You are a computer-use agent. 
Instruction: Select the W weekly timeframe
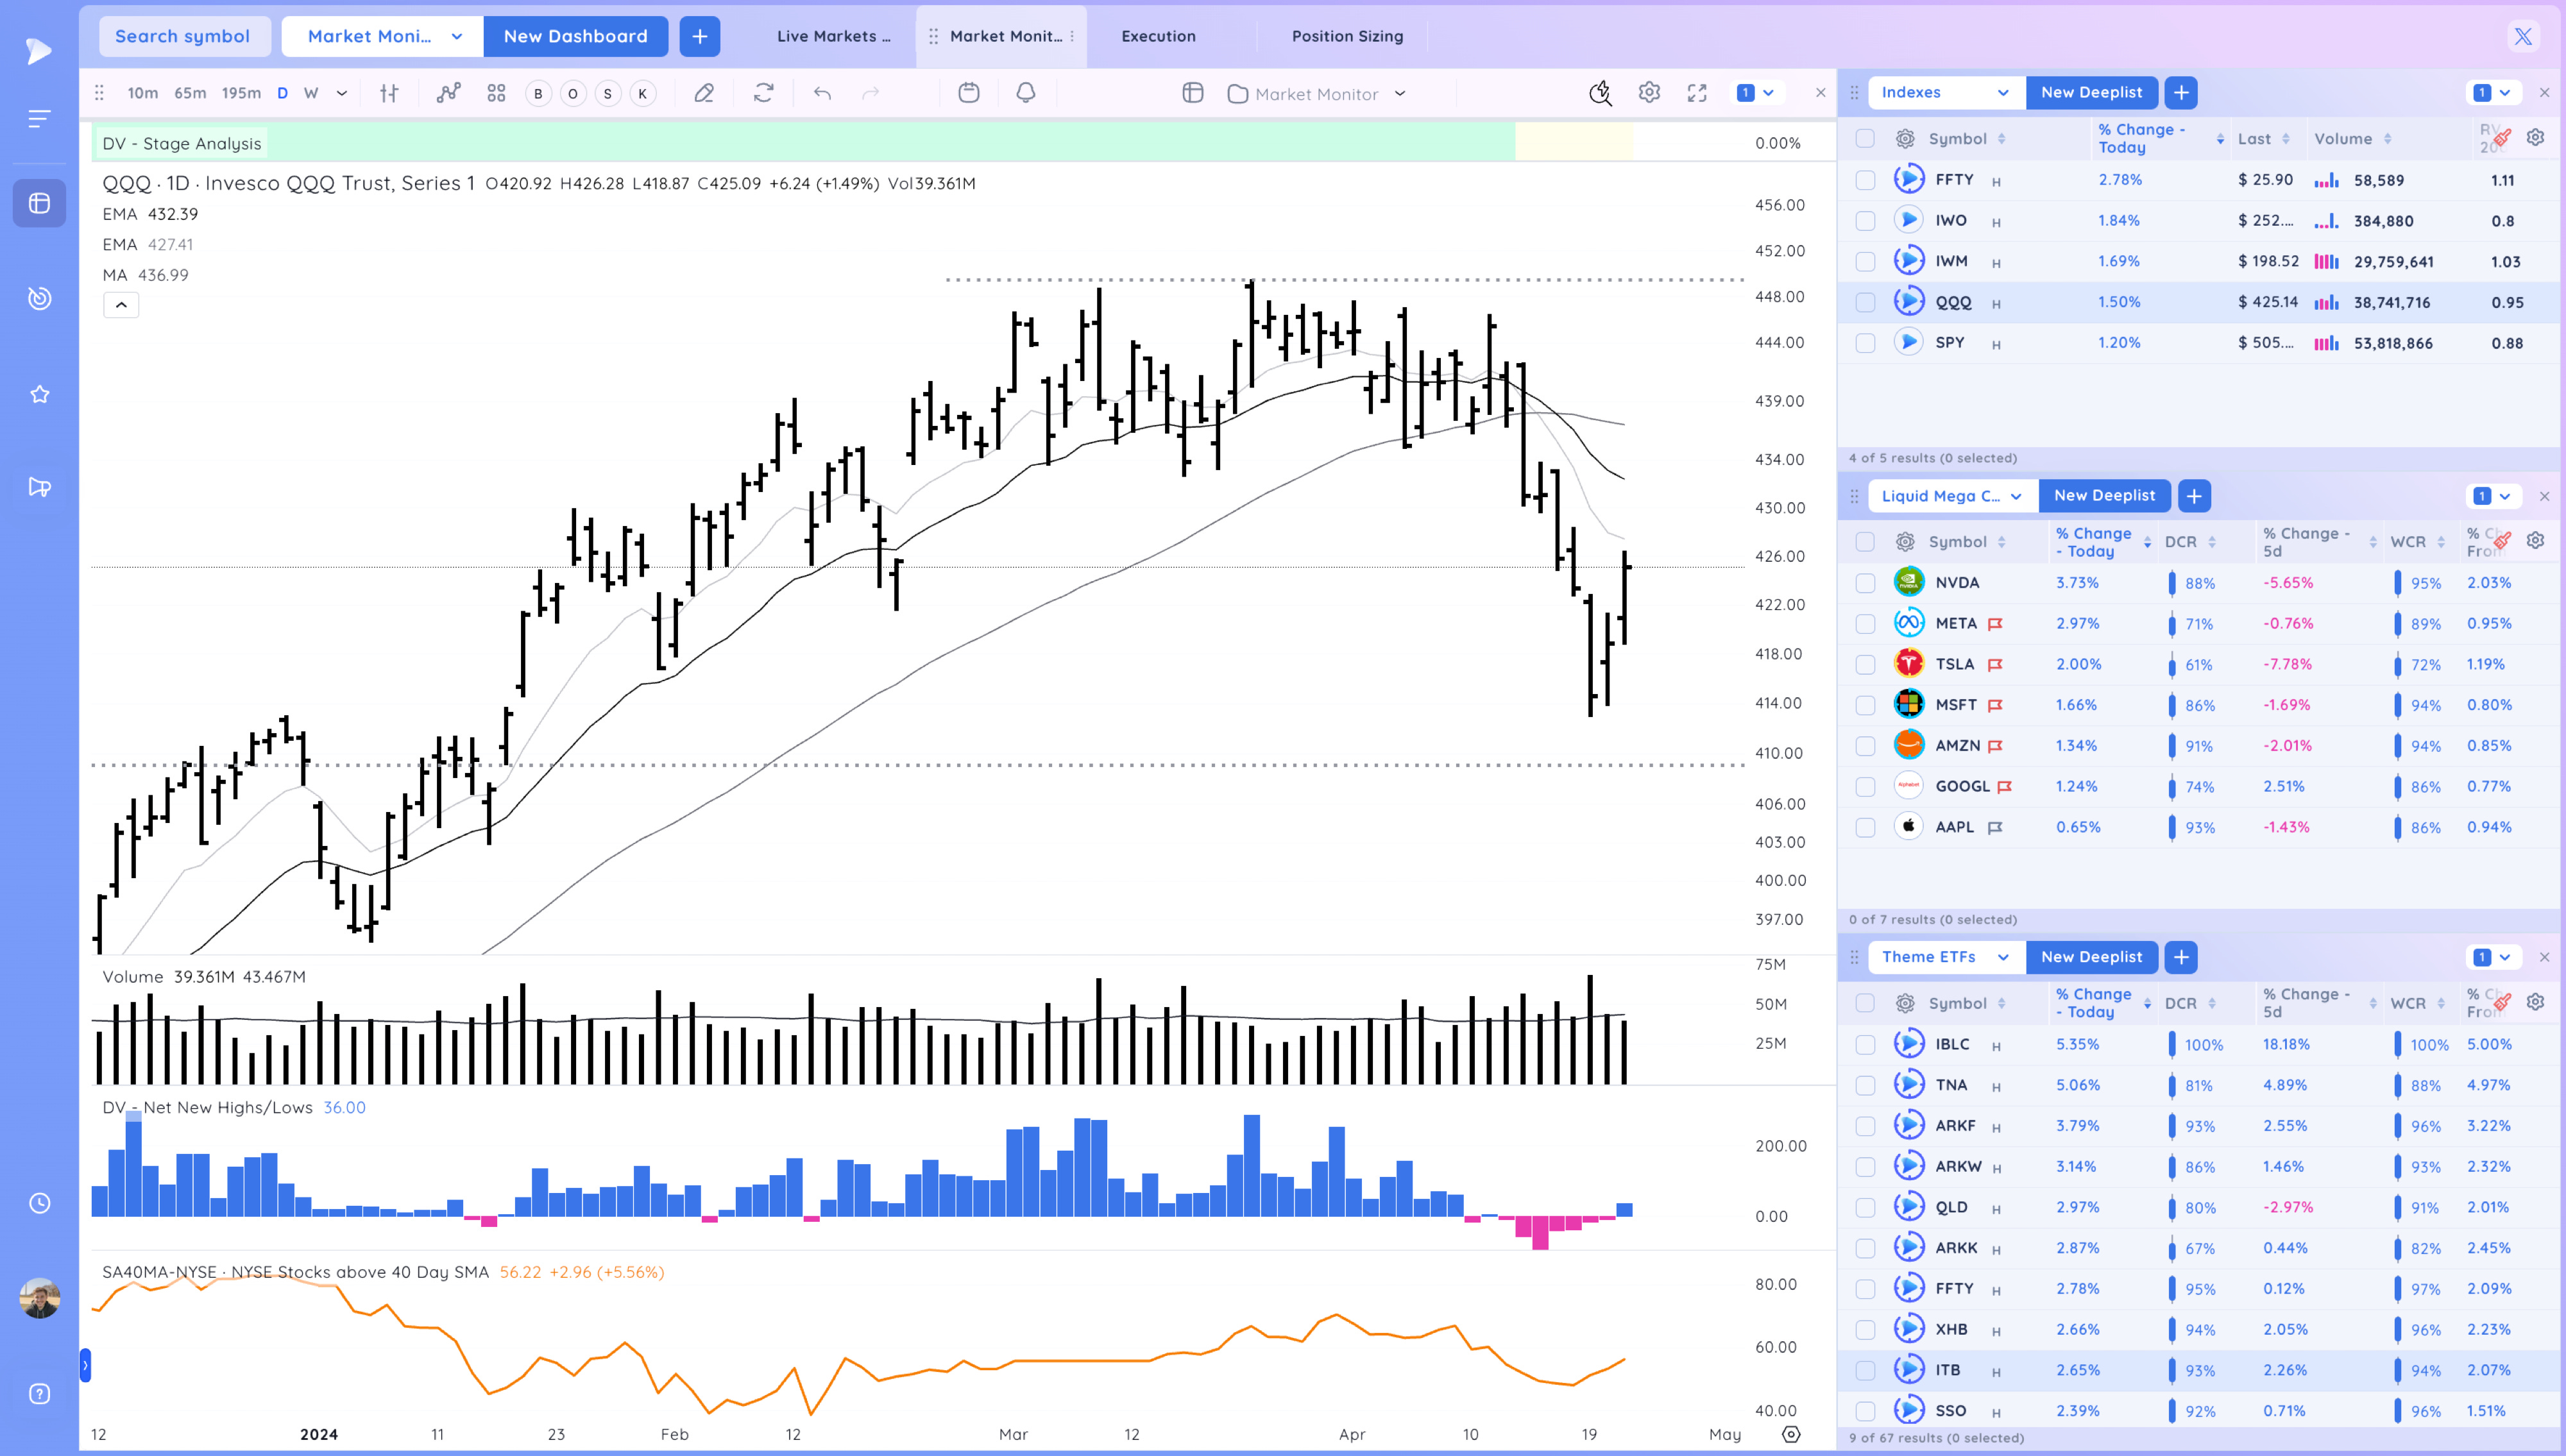(x=311, y=93)
